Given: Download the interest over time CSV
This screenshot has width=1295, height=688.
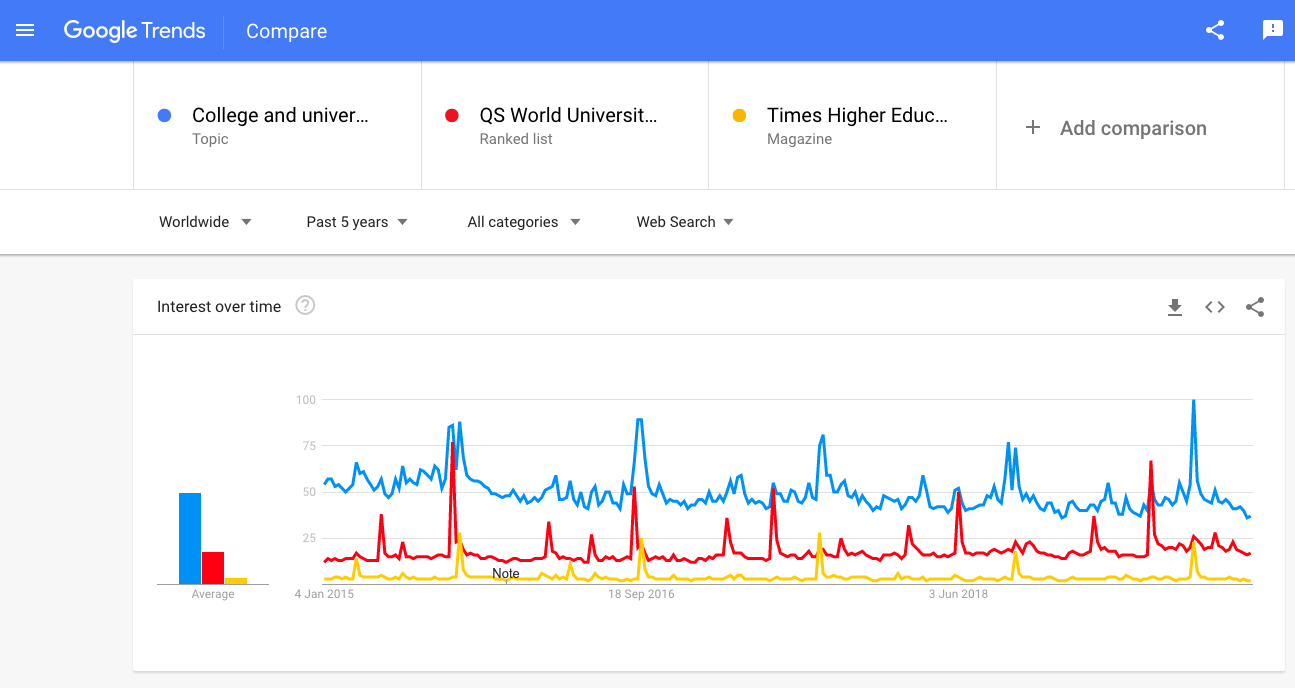Looking at the screenshot, I should 1175,307.
